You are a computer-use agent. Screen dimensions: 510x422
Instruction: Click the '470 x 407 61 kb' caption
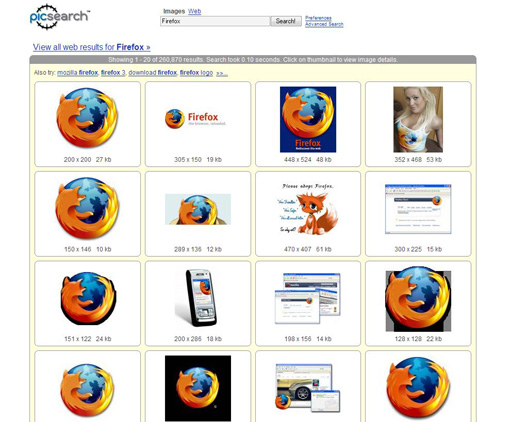pyautogui.click(x=308, y=249)
